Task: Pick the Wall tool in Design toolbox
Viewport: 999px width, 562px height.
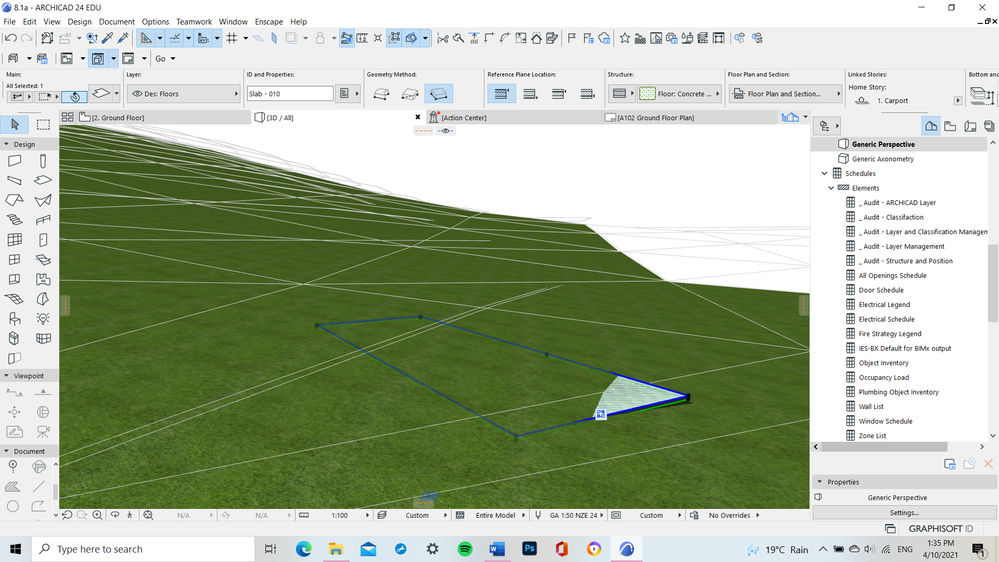Action: click(15, 161)
